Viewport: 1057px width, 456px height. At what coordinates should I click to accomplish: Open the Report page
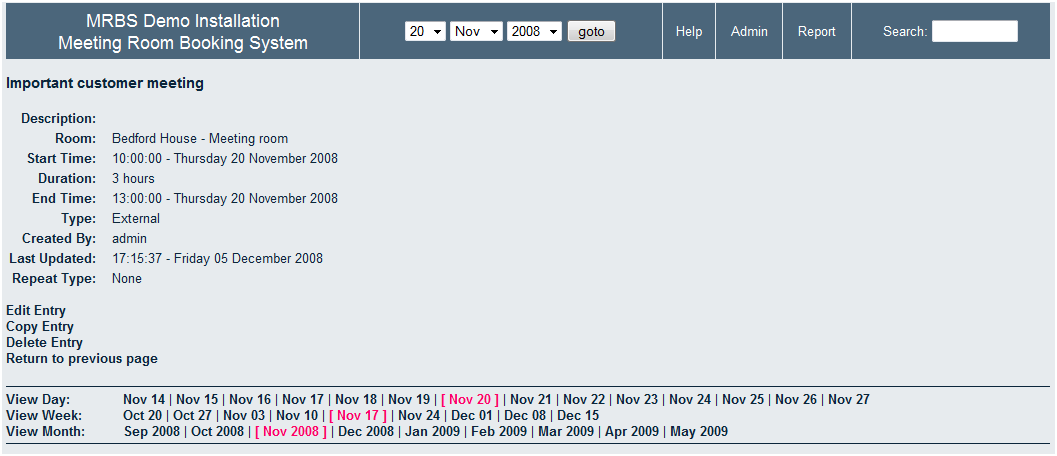click(x=816, y=32)
